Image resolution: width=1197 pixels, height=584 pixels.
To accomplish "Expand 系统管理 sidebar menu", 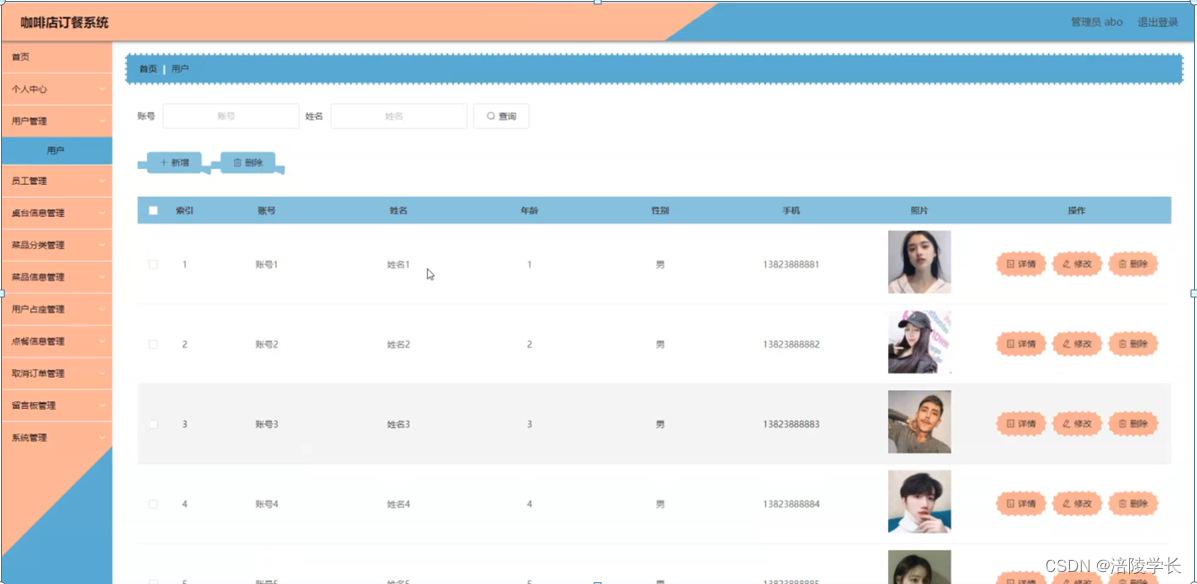I will pos(56,437).
